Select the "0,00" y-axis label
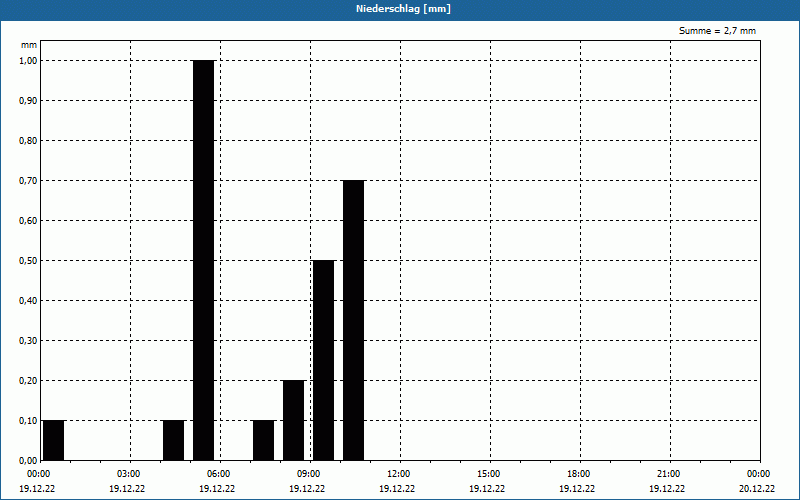The height and width of the screenshot is (500, 800). (x=28, y=460)
